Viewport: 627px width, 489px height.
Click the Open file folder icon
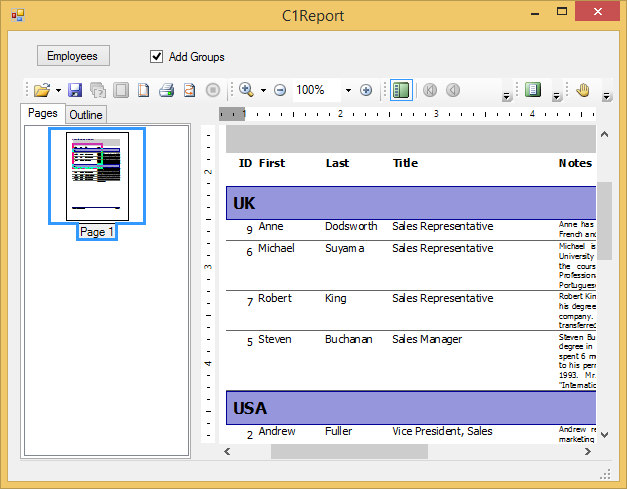tap(41, 90)
